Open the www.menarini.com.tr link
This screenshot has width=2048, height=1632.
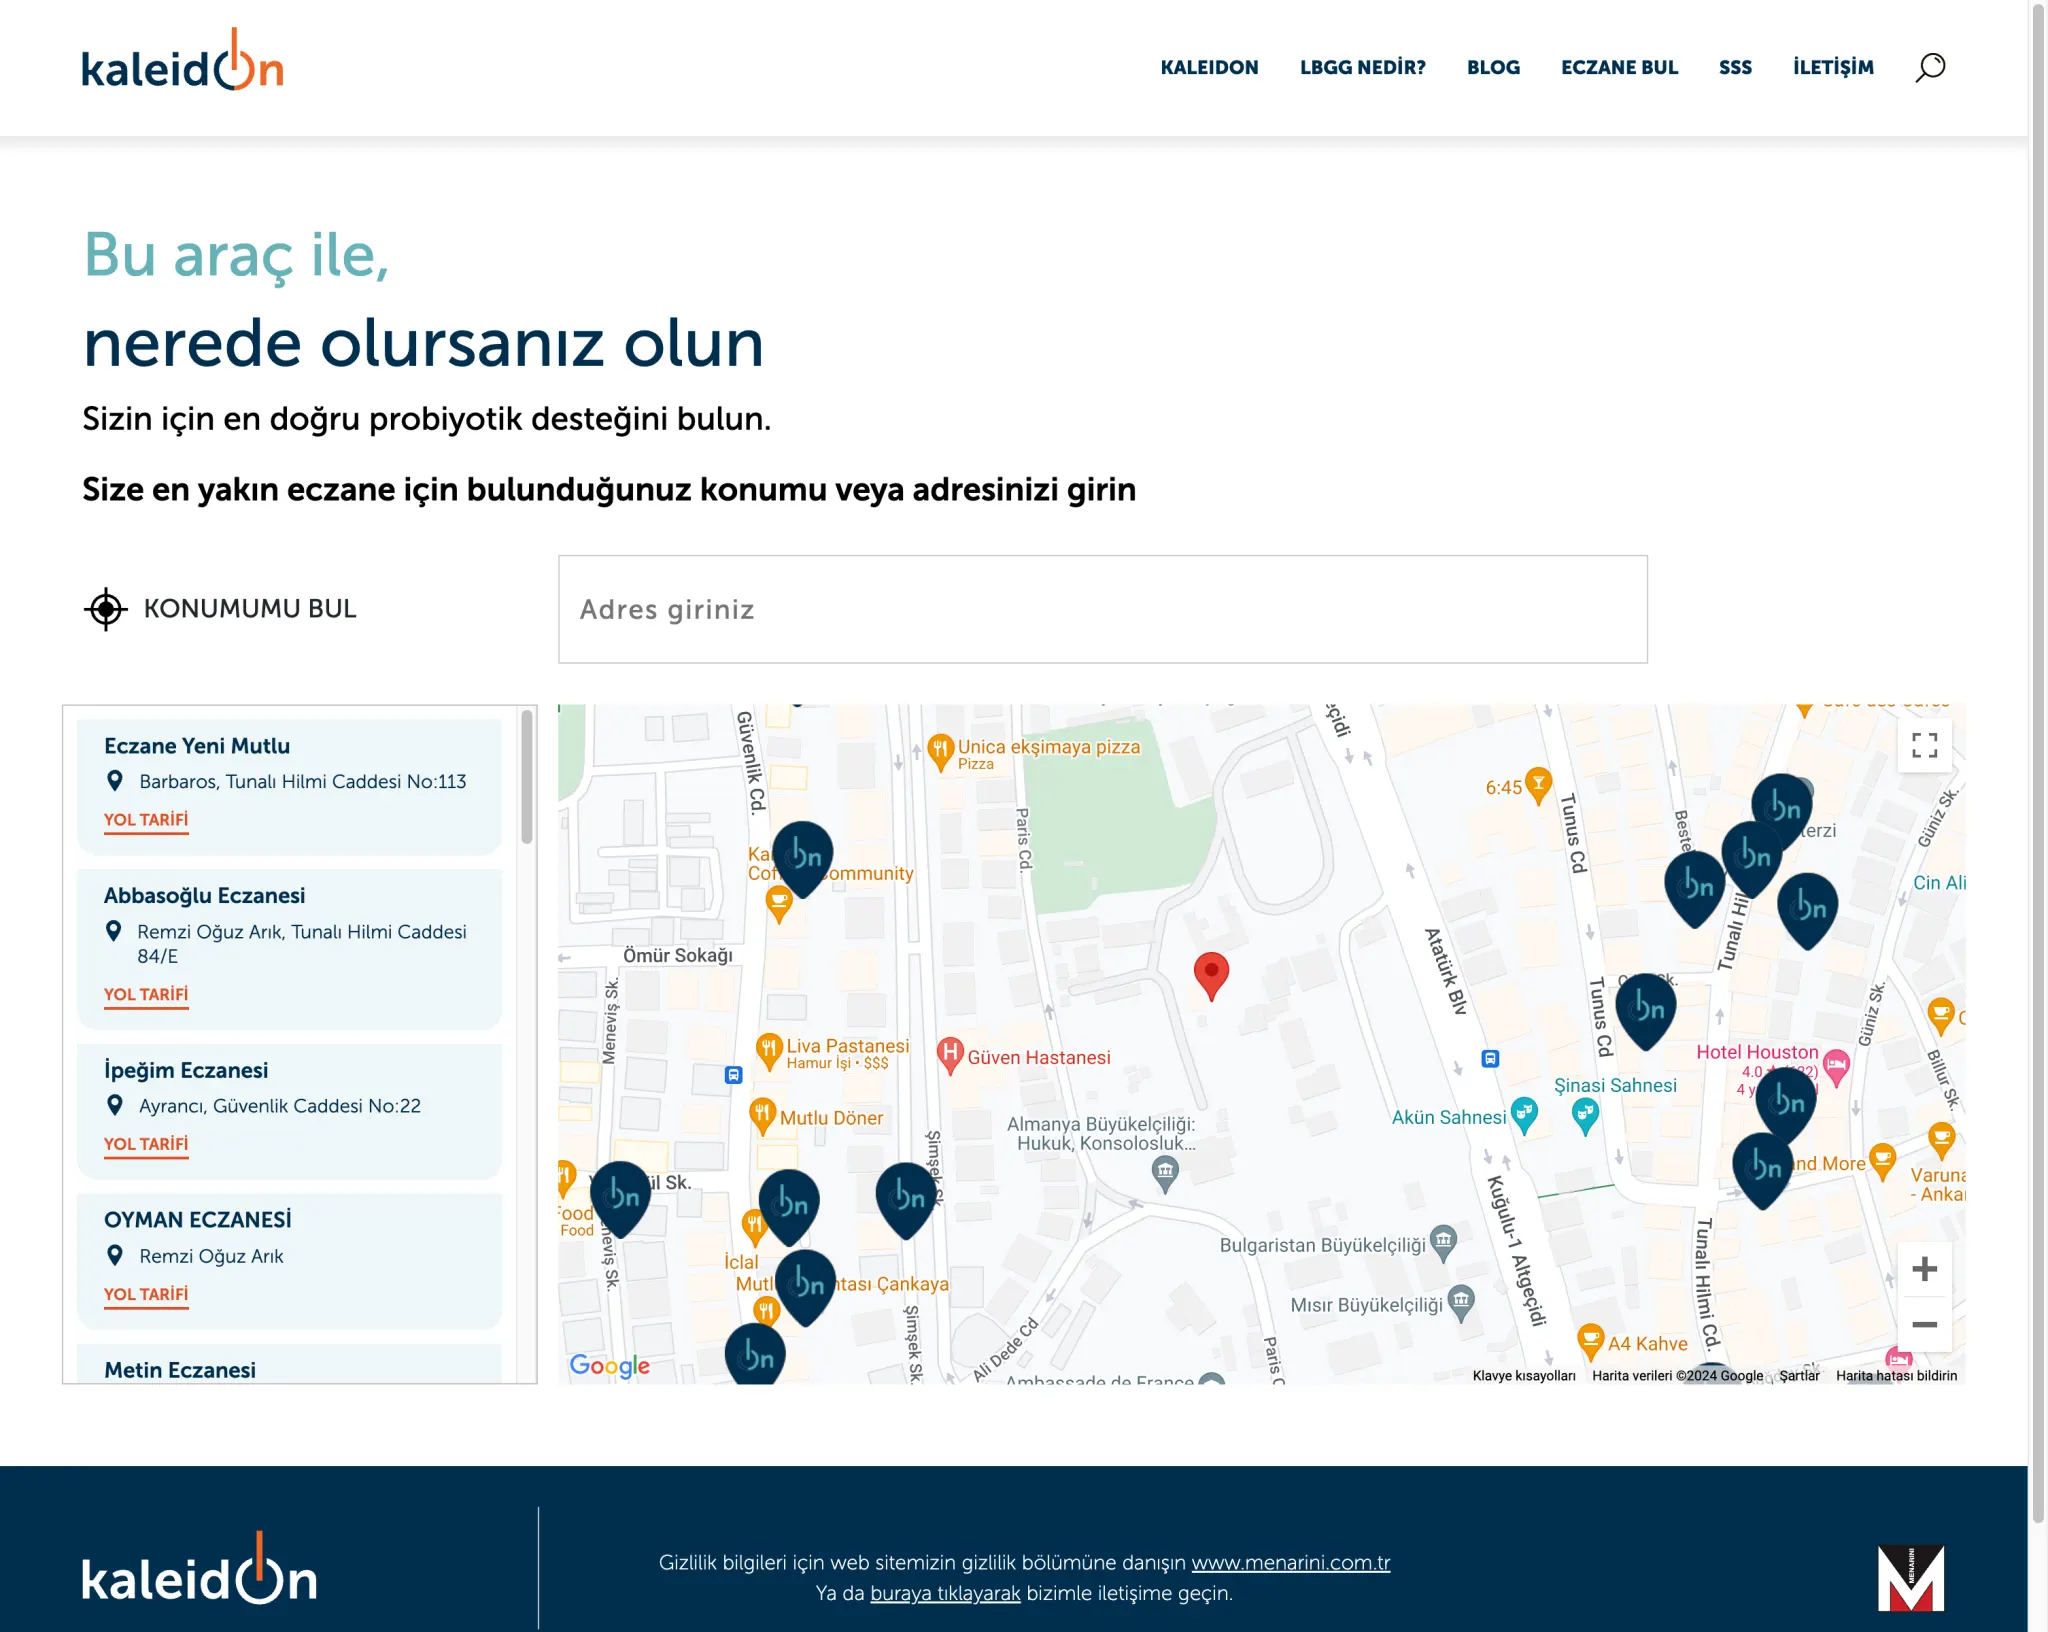(x=1290, y=1563)
